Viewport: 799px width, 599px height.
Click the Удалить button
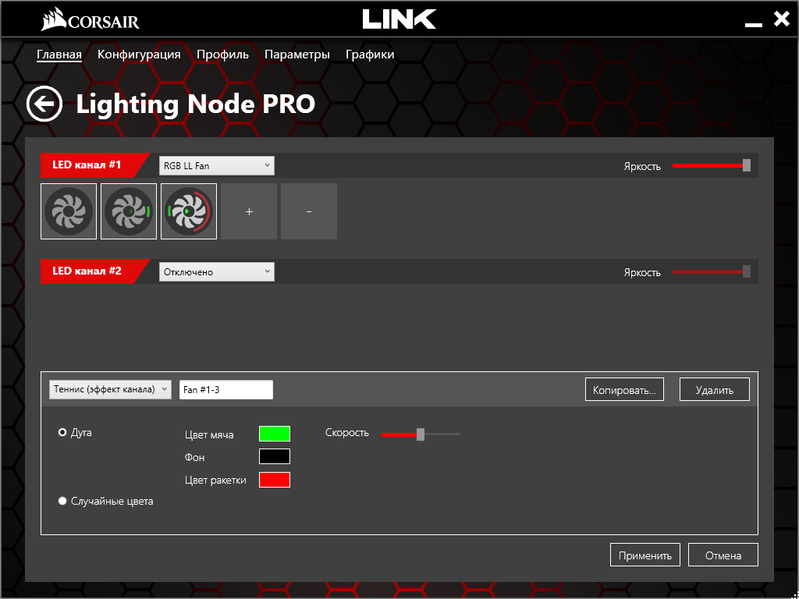tap(714, 390)
